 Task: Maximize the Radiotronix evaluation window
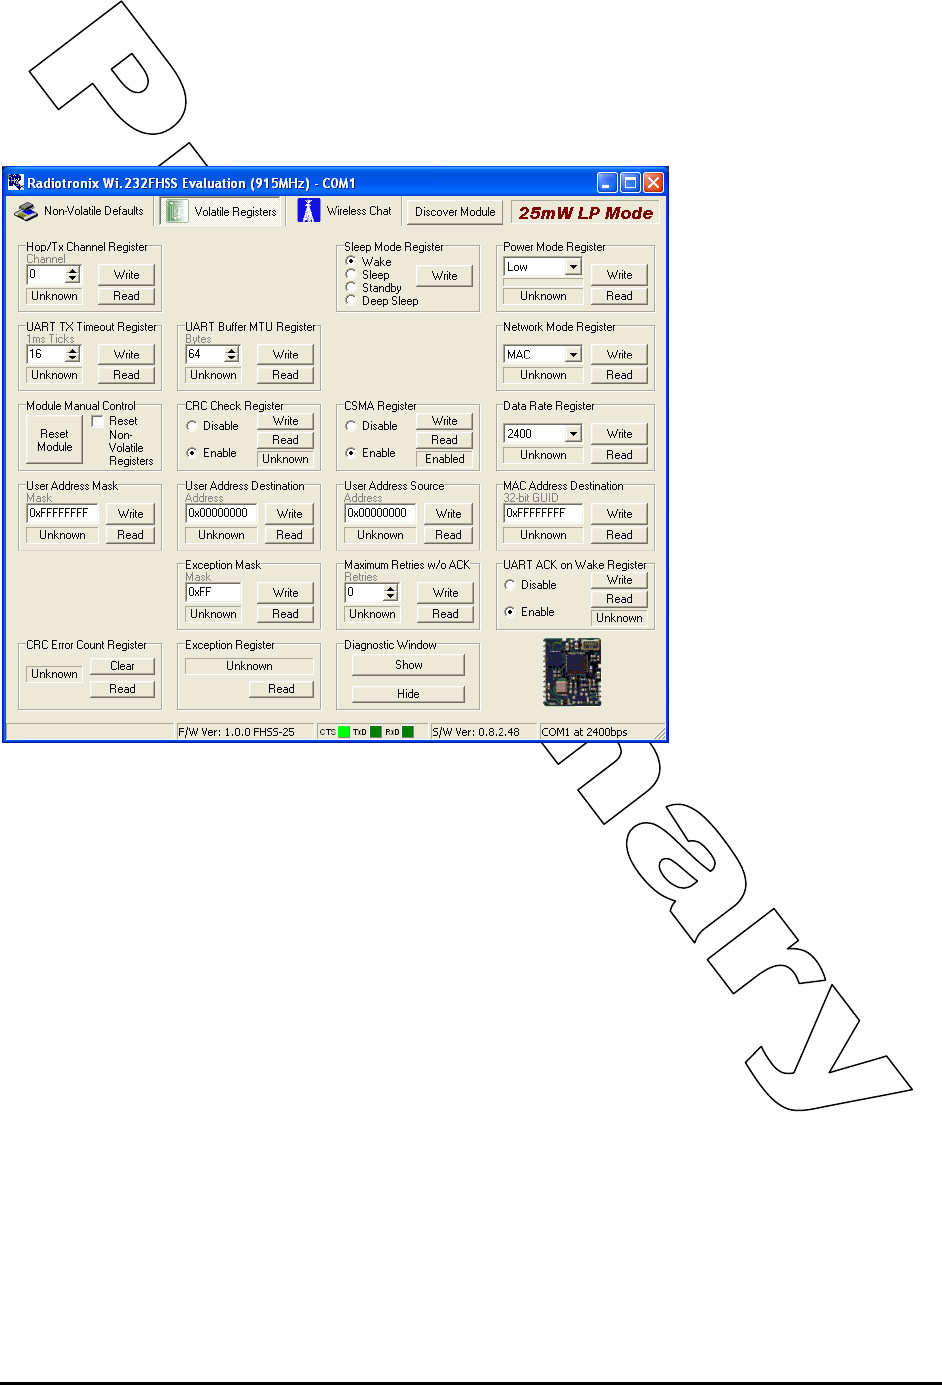click(630, 182)
